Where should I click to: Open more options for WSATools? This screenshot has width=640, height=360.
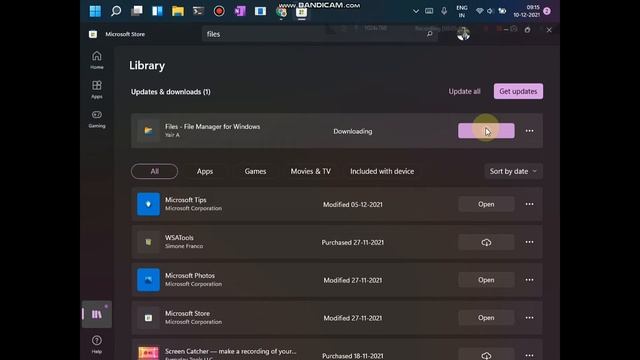pyautogui.click(x=529, y=242)
